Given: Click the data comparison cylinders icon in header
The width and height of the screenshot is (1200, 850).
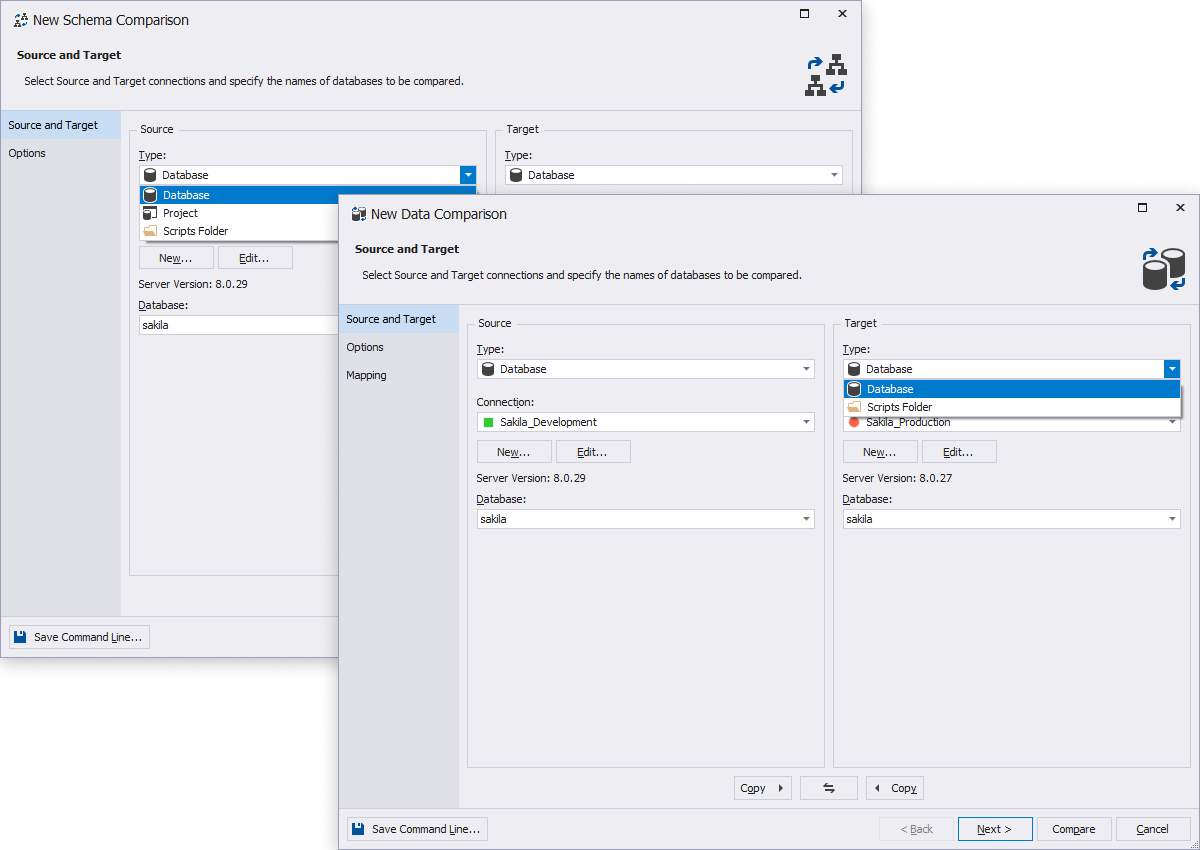Looking at the screenshot, I should 1164,270.
